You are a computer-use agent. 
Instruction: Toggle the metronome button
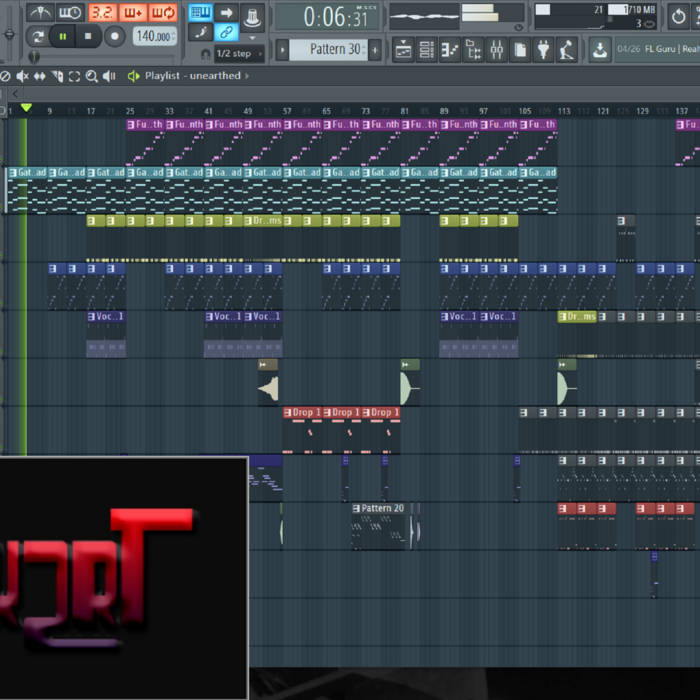tap(39, 13)
